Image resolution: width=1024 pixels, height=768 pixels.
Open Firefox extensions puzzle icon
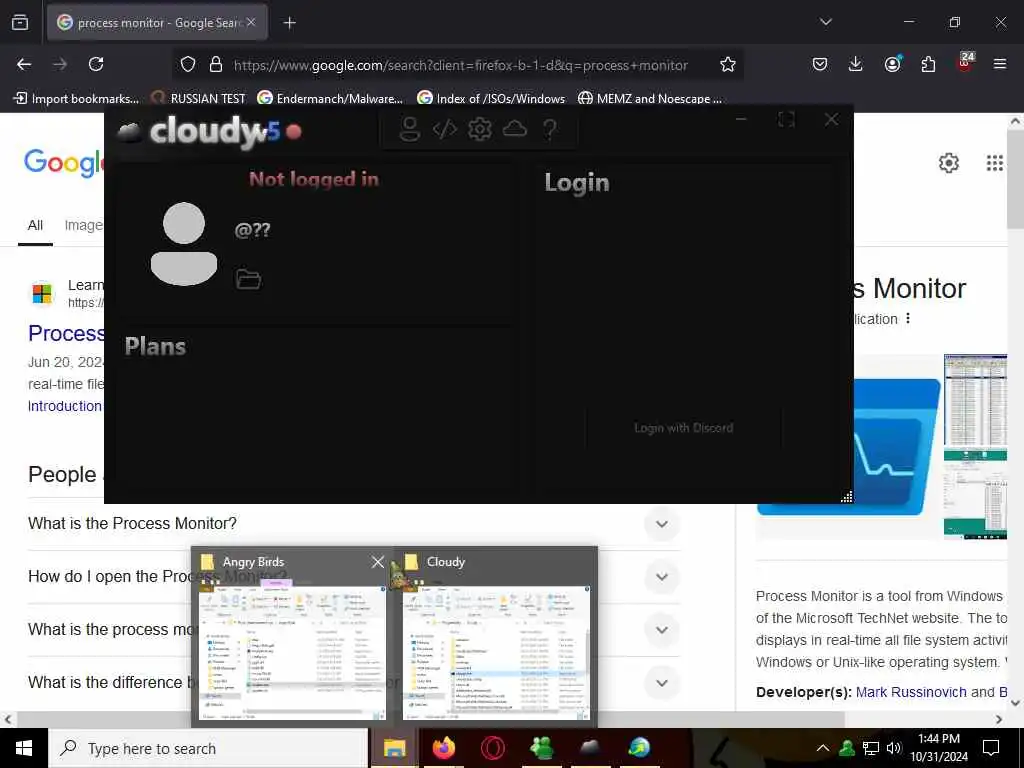[x=928, y=64]
